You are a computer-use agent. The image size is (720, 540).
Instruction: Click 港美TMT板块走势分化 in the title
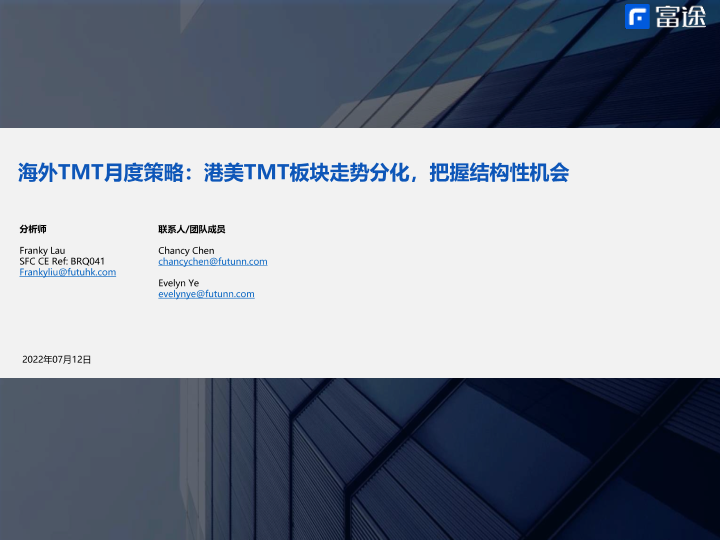307,173
